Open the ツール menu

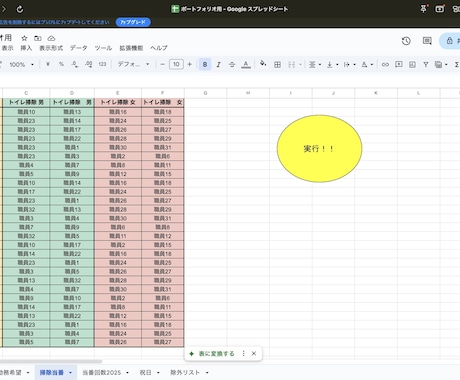[103, 48]
